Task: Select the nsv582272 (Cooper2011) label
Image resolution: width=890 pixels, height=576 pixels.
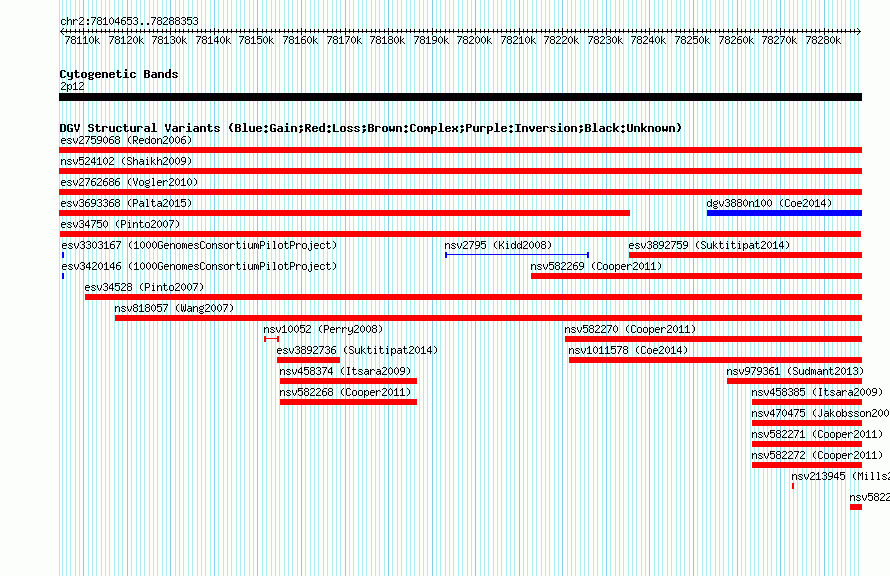Action: click(x=817, y=455)
